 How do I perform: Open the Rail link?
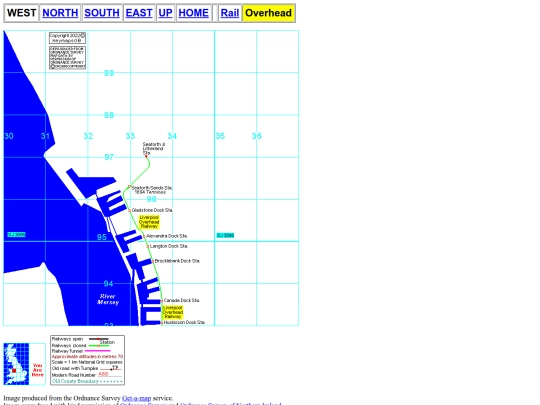coord(230,13)
